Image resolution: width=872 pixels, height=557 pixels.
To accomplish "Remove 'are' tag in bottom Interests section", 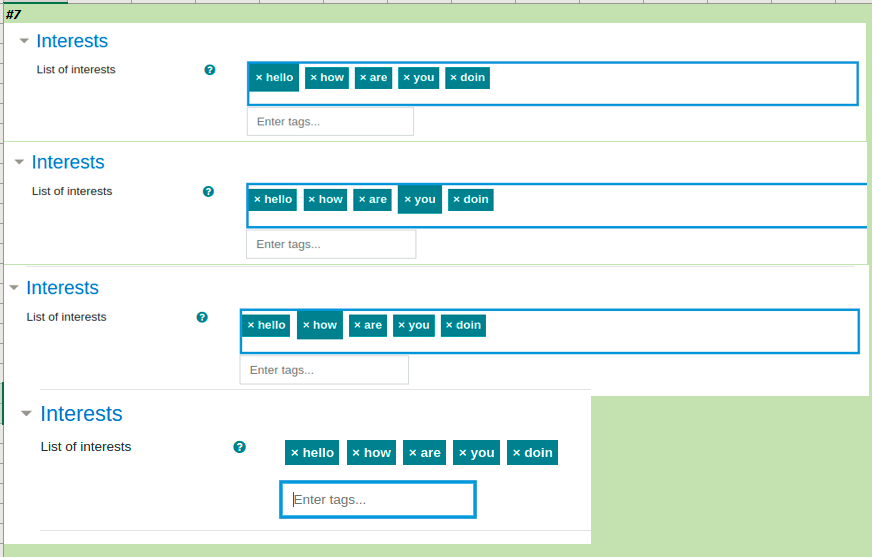I will point(424,452).
